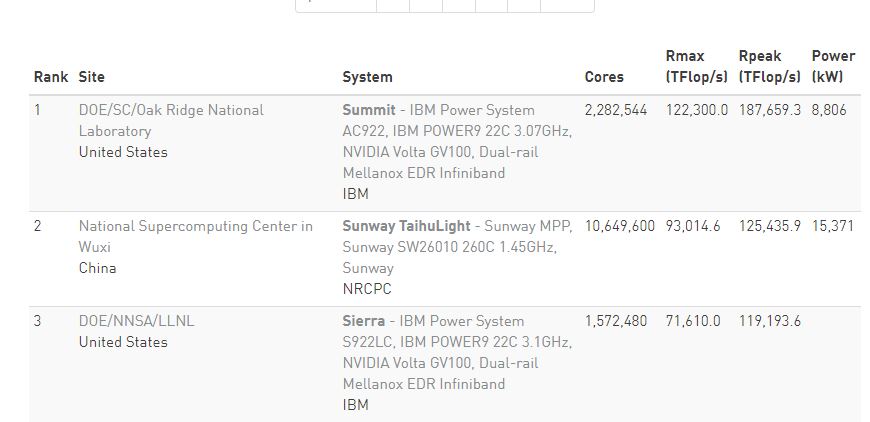This screenshot has height=422, width=870.
Task: Click United States under Oak Ridge laboratory
Action: [123, 152]
